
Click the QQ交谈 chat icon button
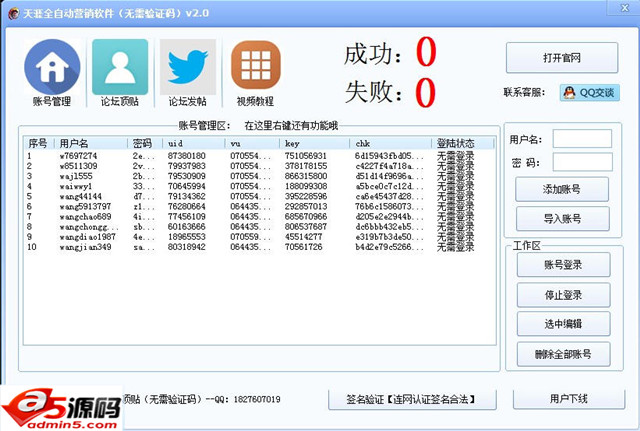[588, 92]
